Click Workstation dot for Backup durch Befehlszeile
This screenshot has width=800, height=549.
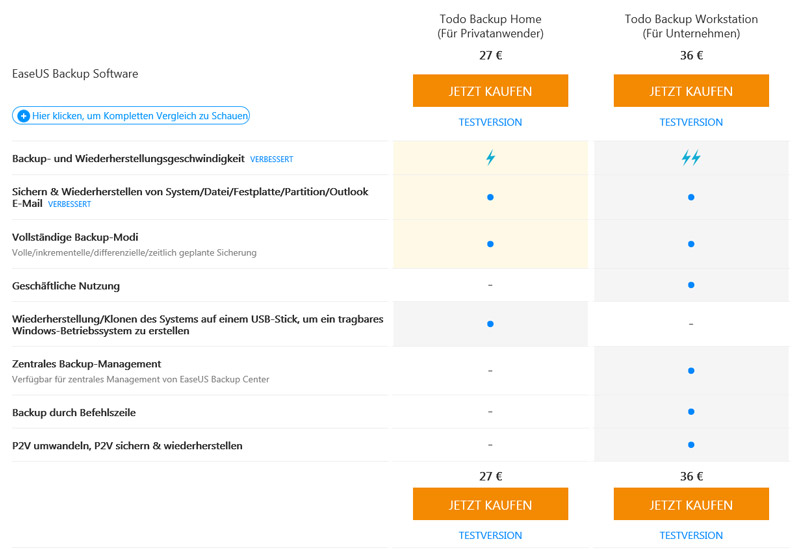pyautogui.click(x=691, y=411)
